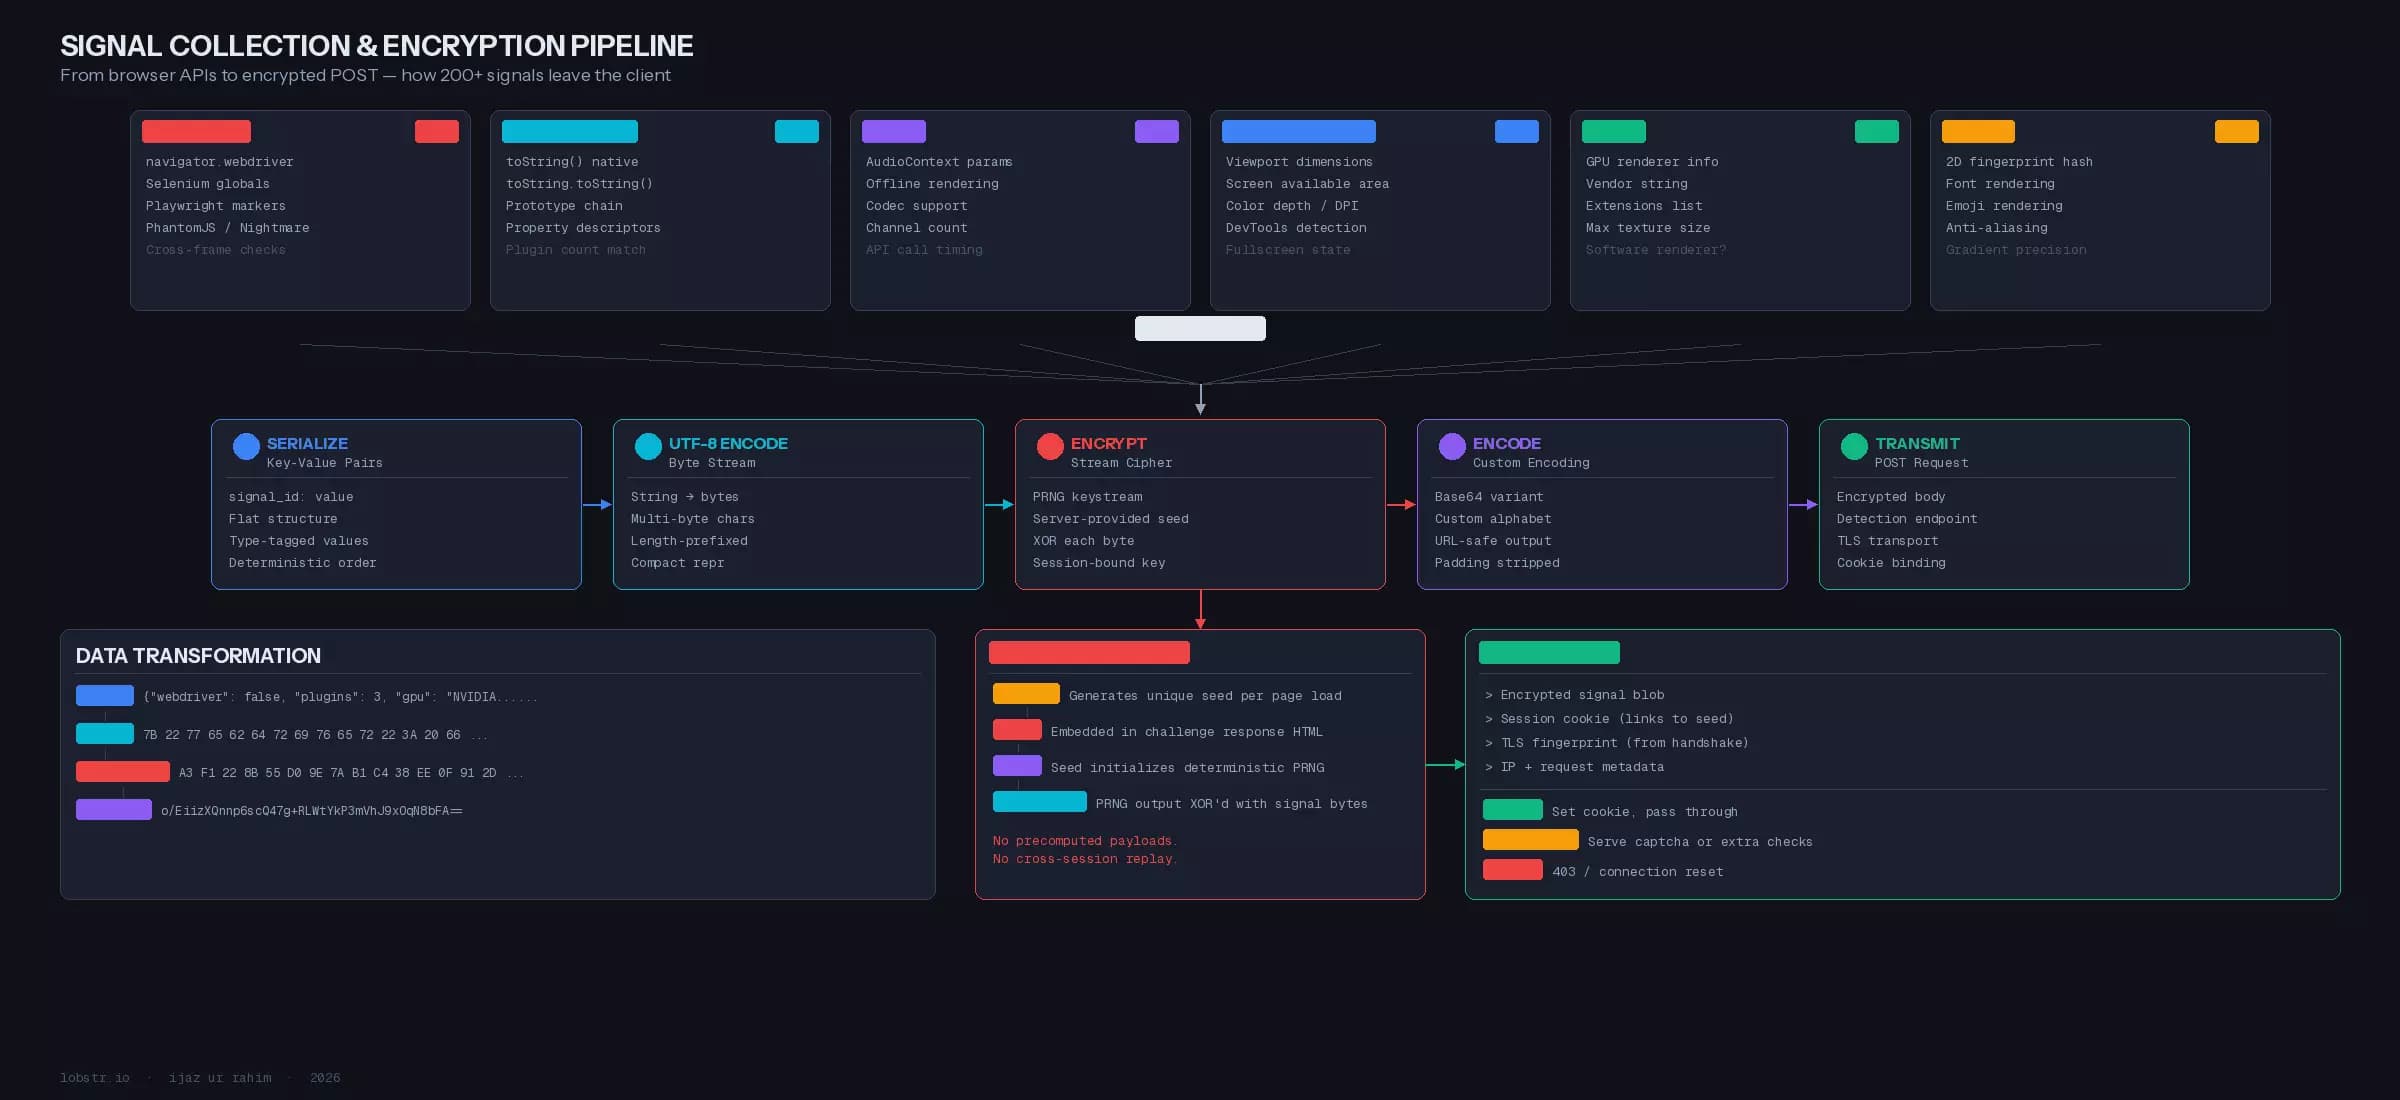Click the cyan PRNG output XOR pill icon
This screenshot has width=2400, height=1100.
(x=1039, y=801)
